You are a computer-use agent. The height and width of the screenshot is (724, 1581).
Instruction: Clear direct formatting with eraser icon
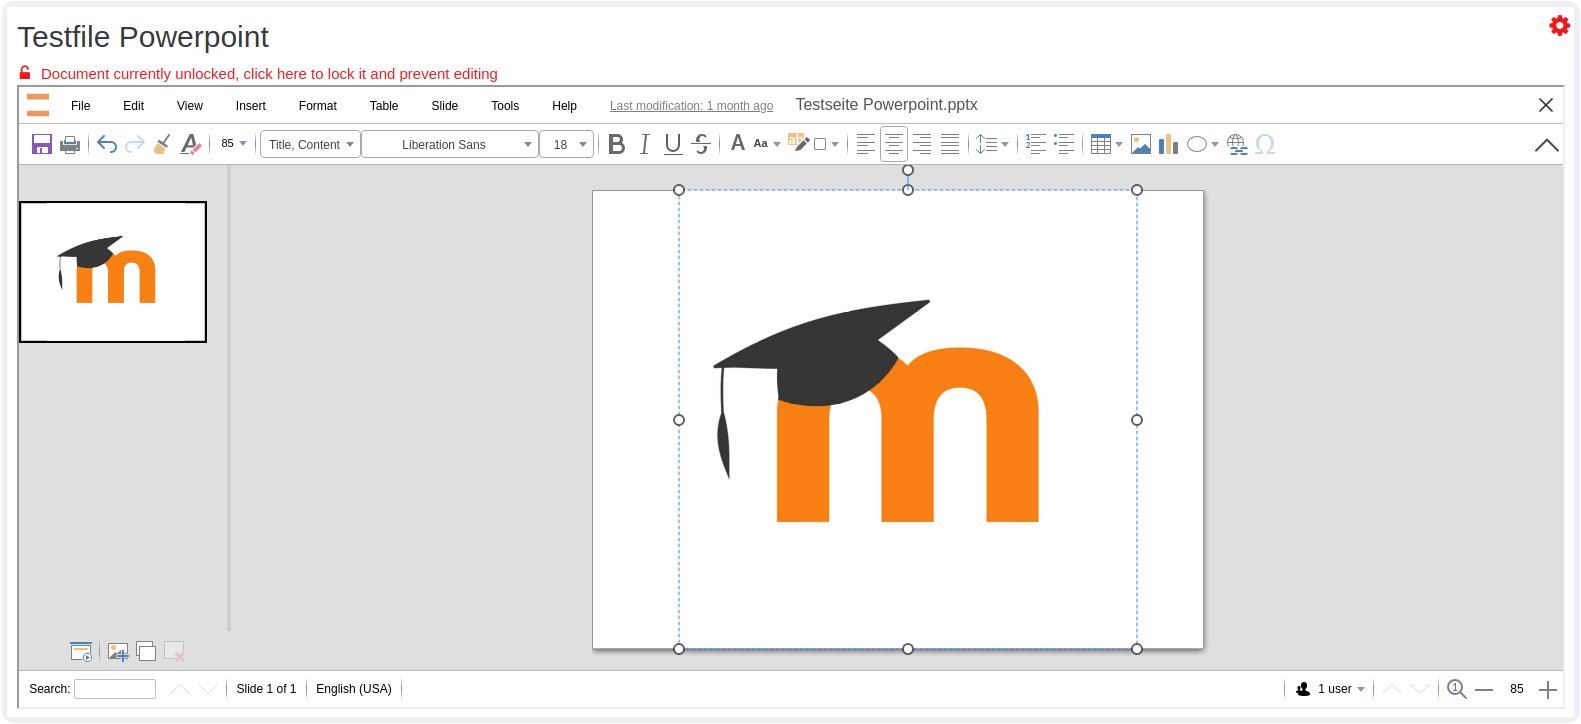(190, 144)
